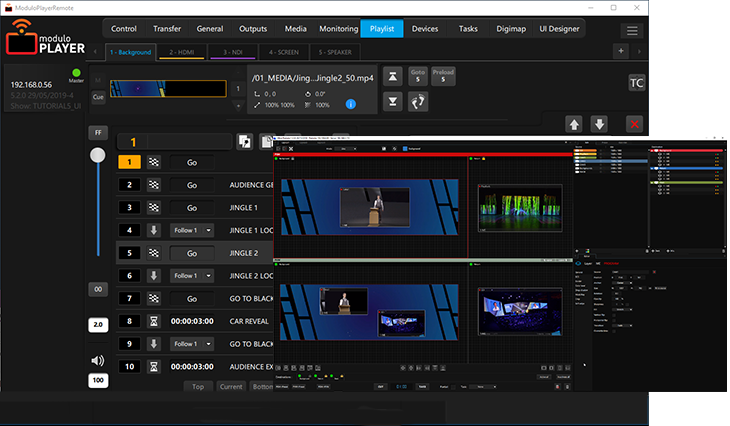
Task: Click the Cue button
Action: [98, 97]
